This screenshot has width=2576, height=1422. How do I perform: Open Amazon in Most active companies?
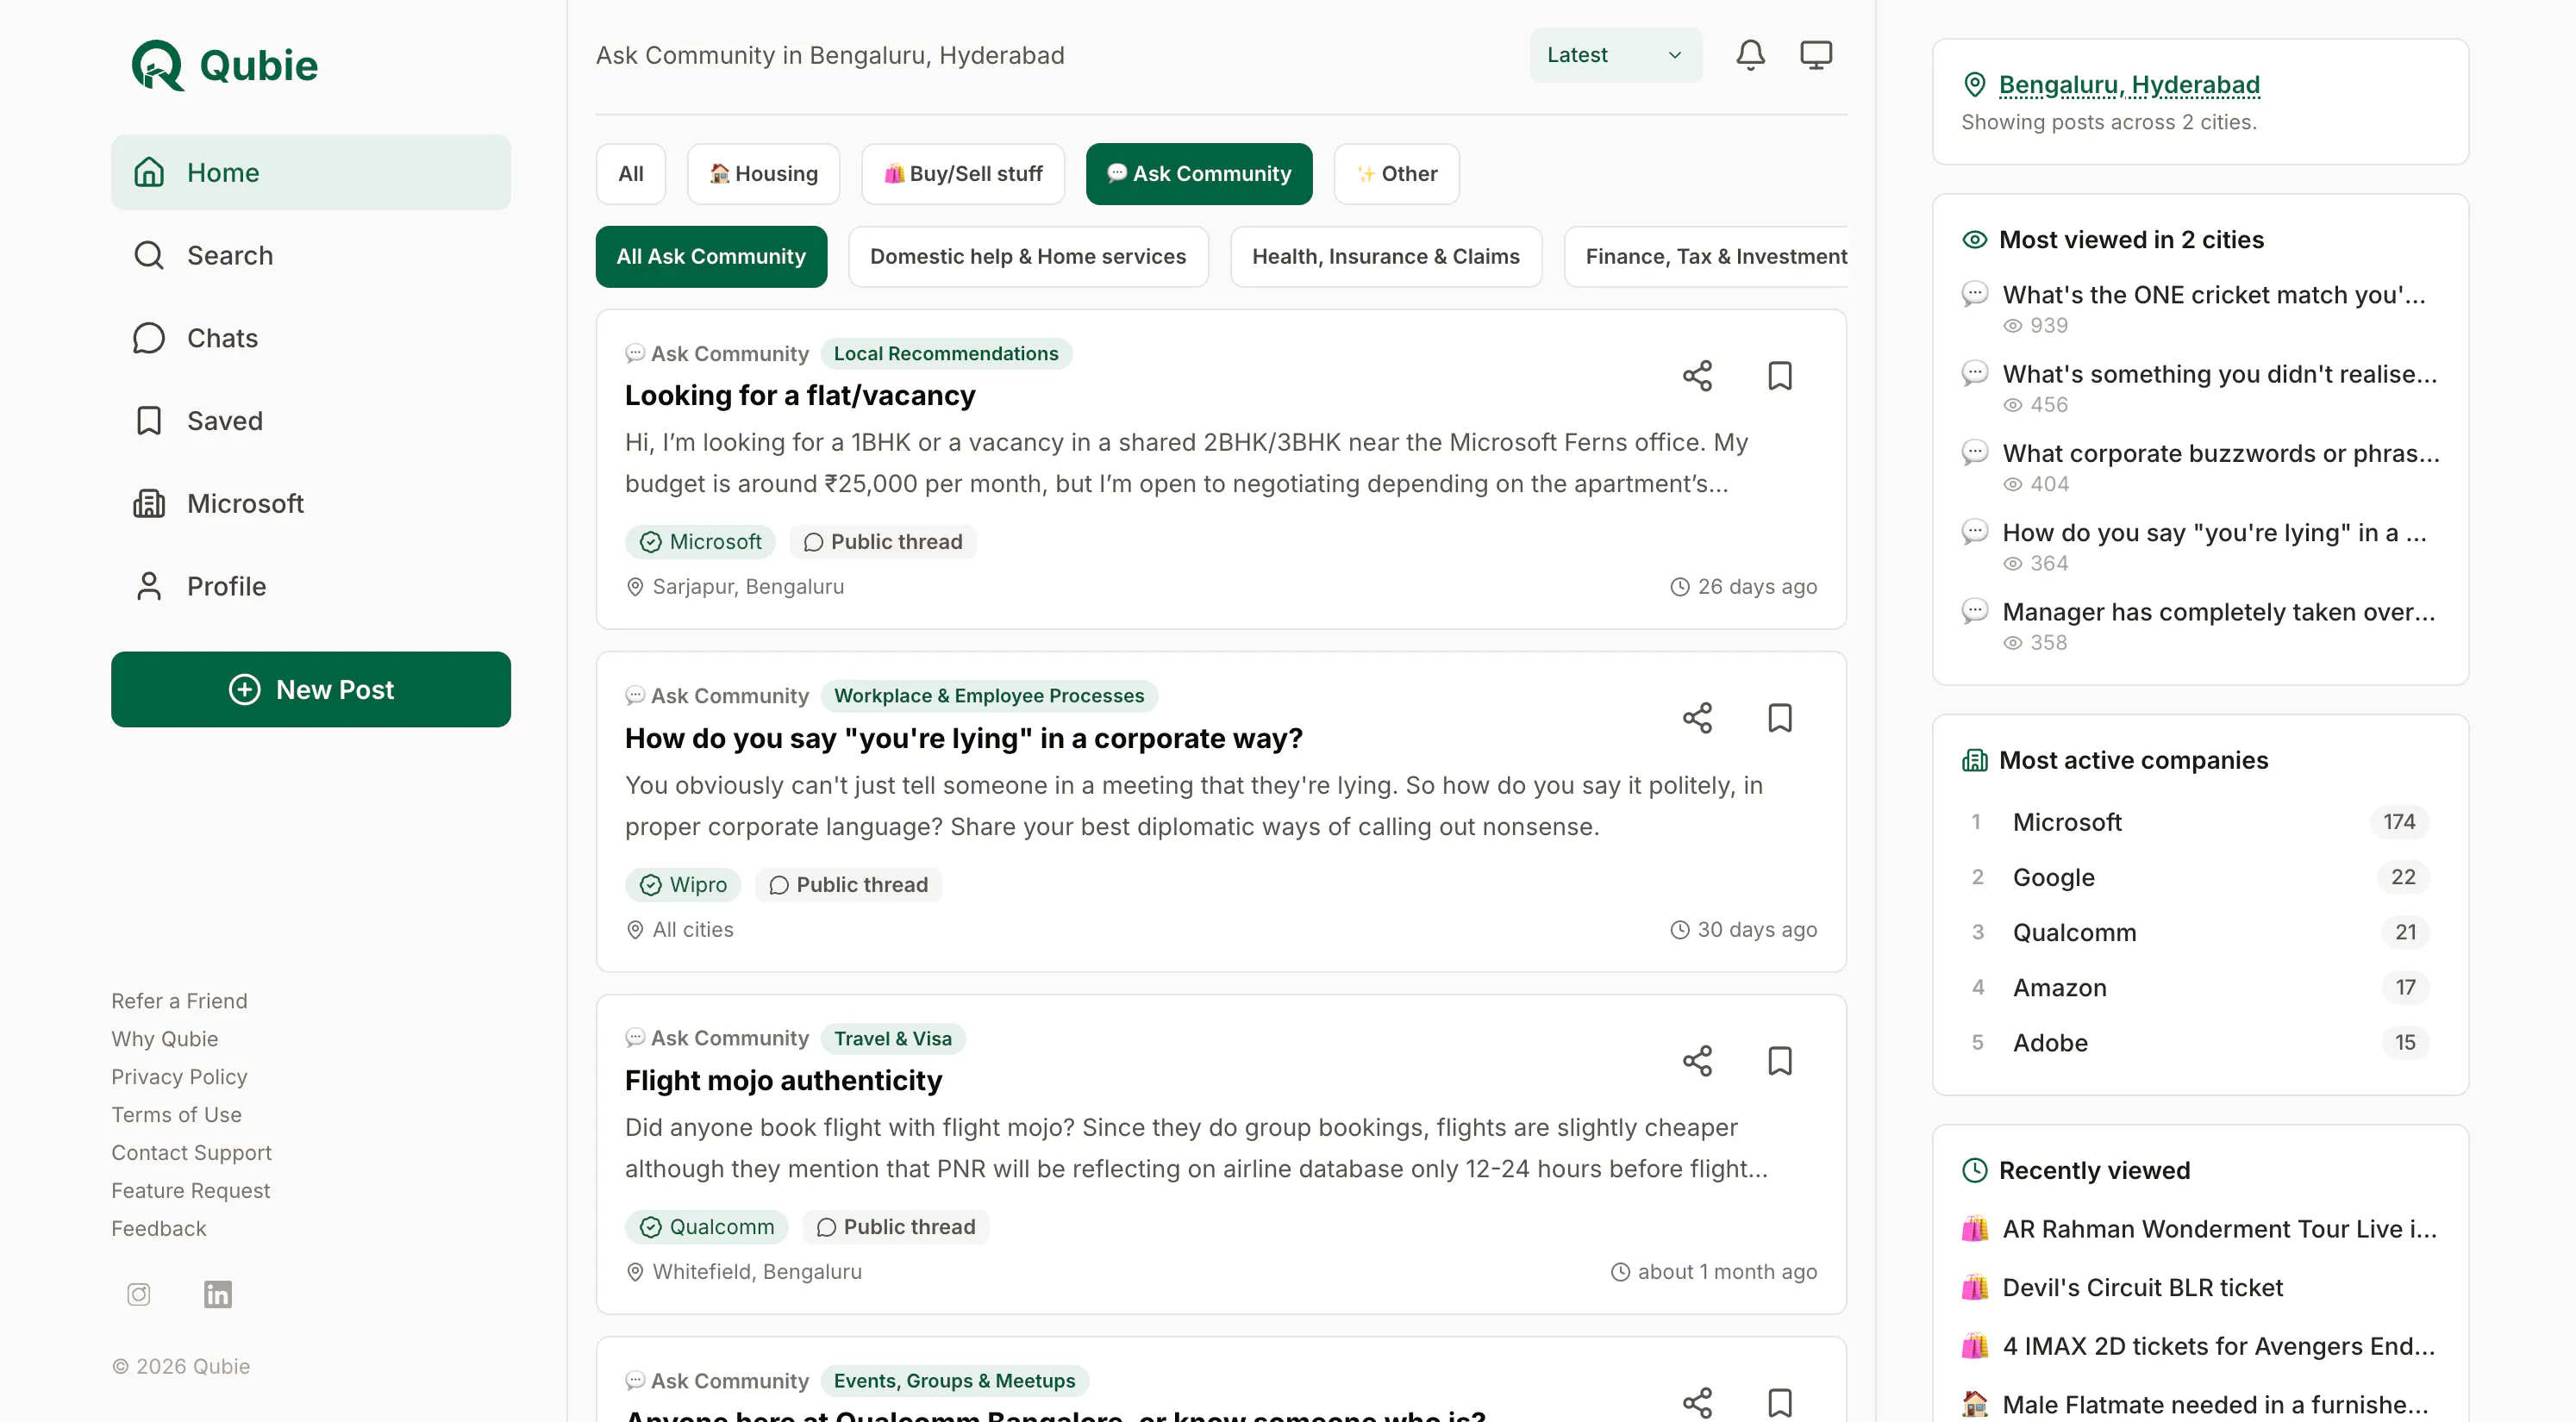(x=2200, y=987)
